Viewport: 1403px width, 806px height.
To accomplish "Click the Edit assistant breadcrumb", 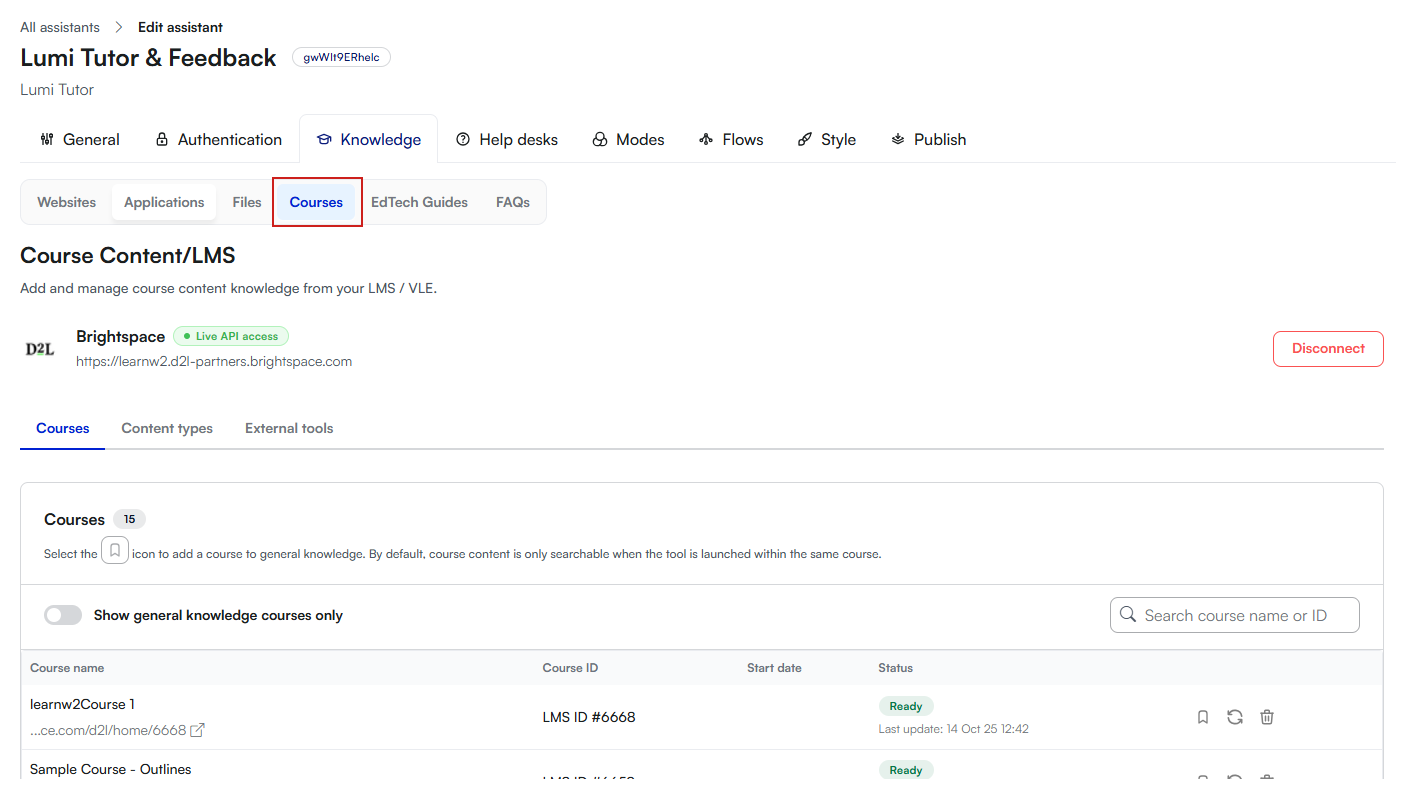I will (x=180, y=27).
